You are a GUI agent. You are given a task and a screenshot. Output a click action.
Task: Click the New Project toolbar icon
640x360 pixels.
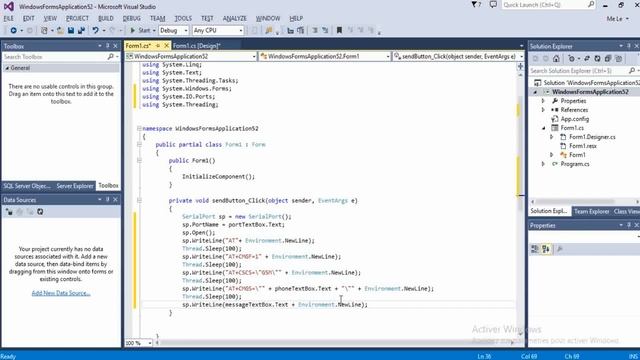click(44, 31)
